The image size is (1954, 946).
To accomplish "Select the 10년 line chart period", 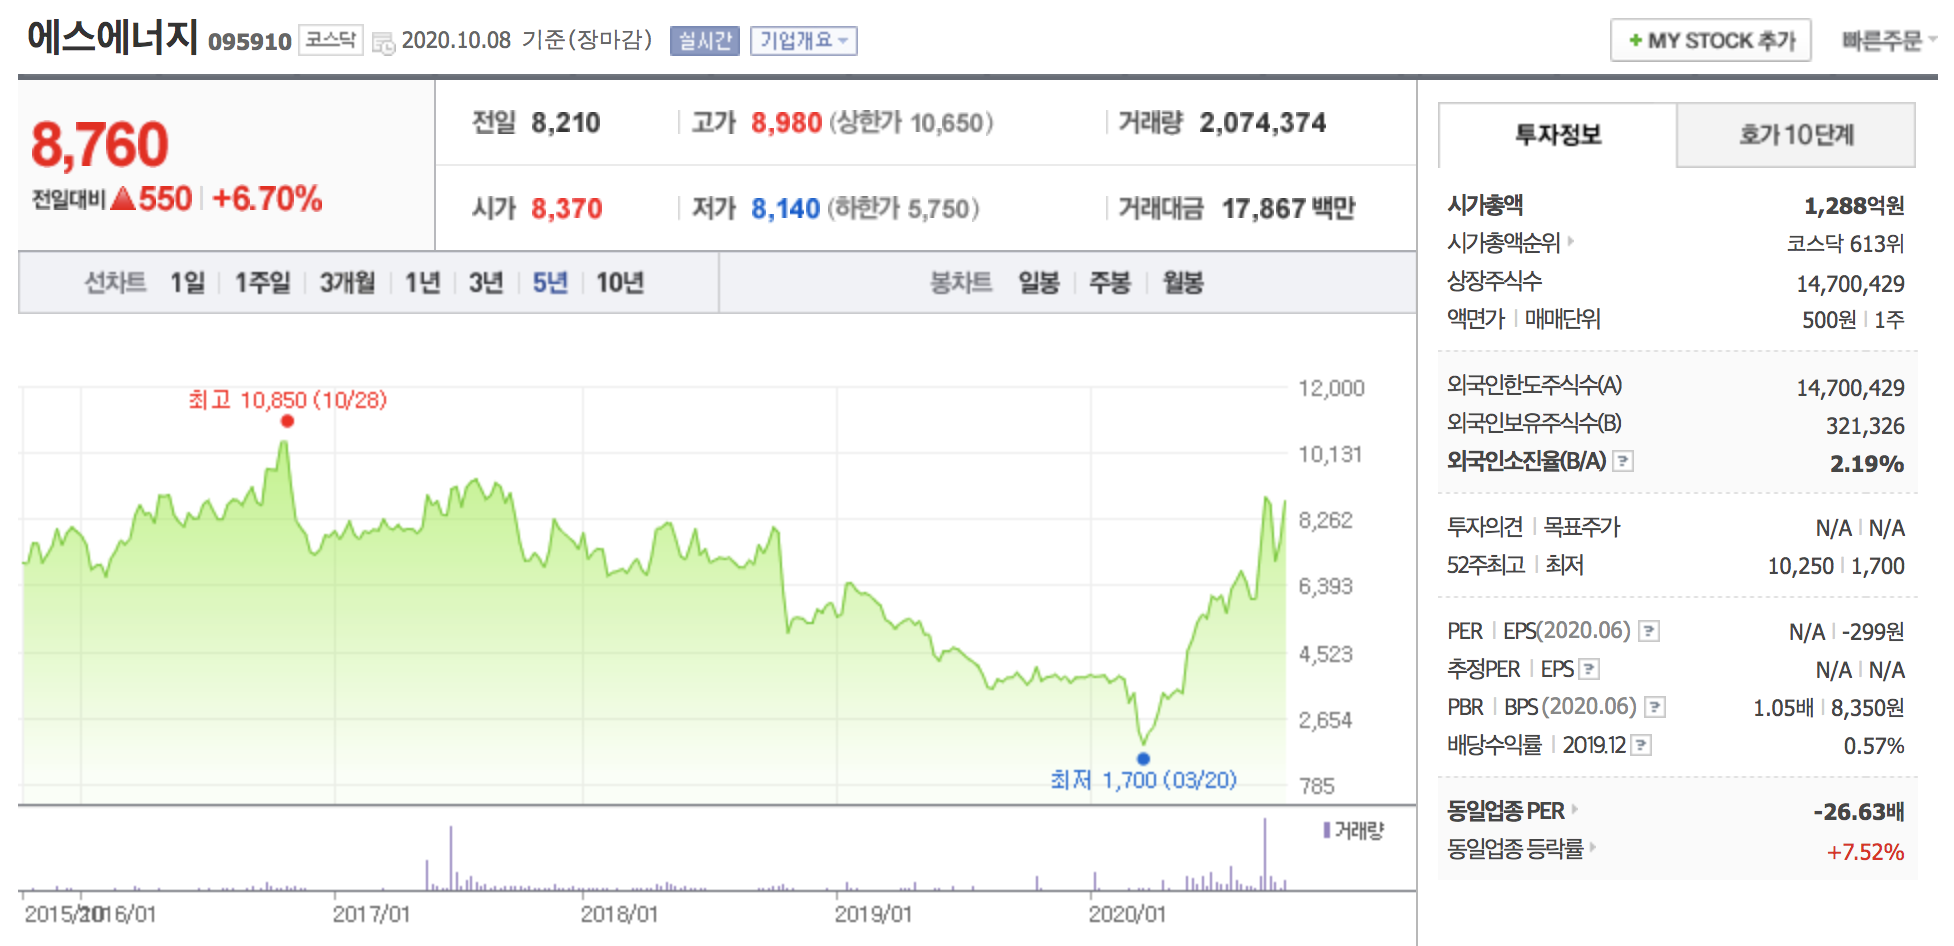I will [620, 283].
